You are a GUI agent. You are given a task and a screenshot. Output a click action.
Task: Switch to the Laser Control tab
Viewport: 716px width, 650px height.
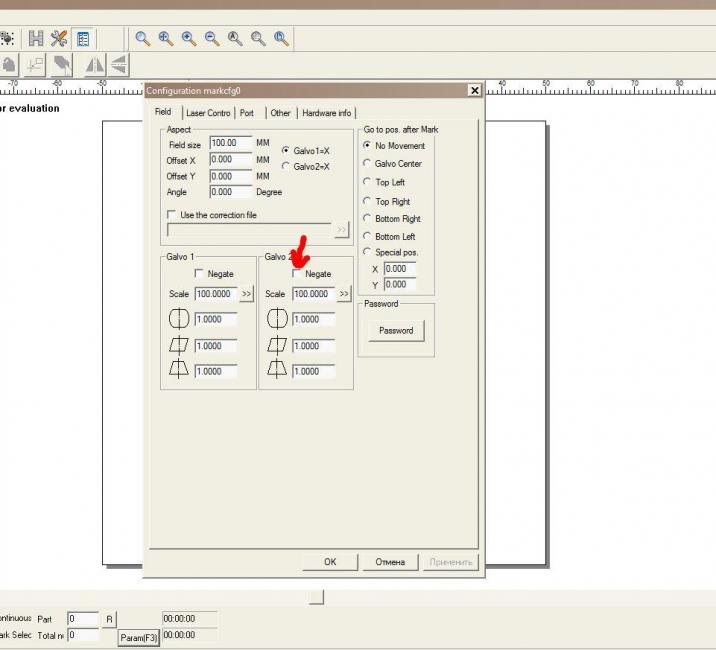[208, 113]
